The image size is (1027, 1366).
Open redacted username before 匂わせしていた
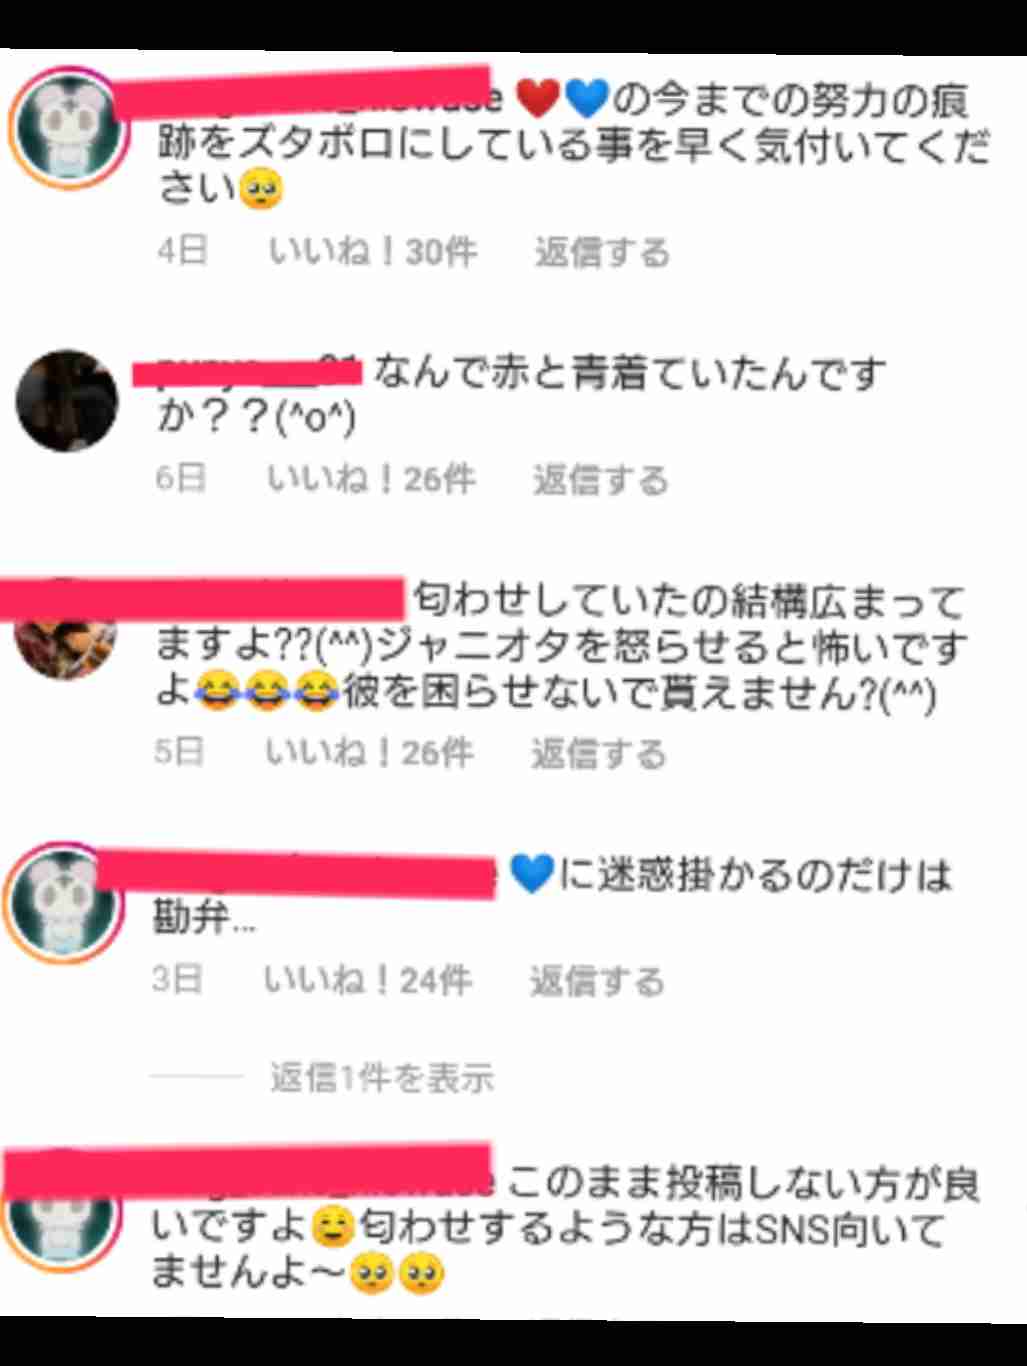(x=203, y=598)
